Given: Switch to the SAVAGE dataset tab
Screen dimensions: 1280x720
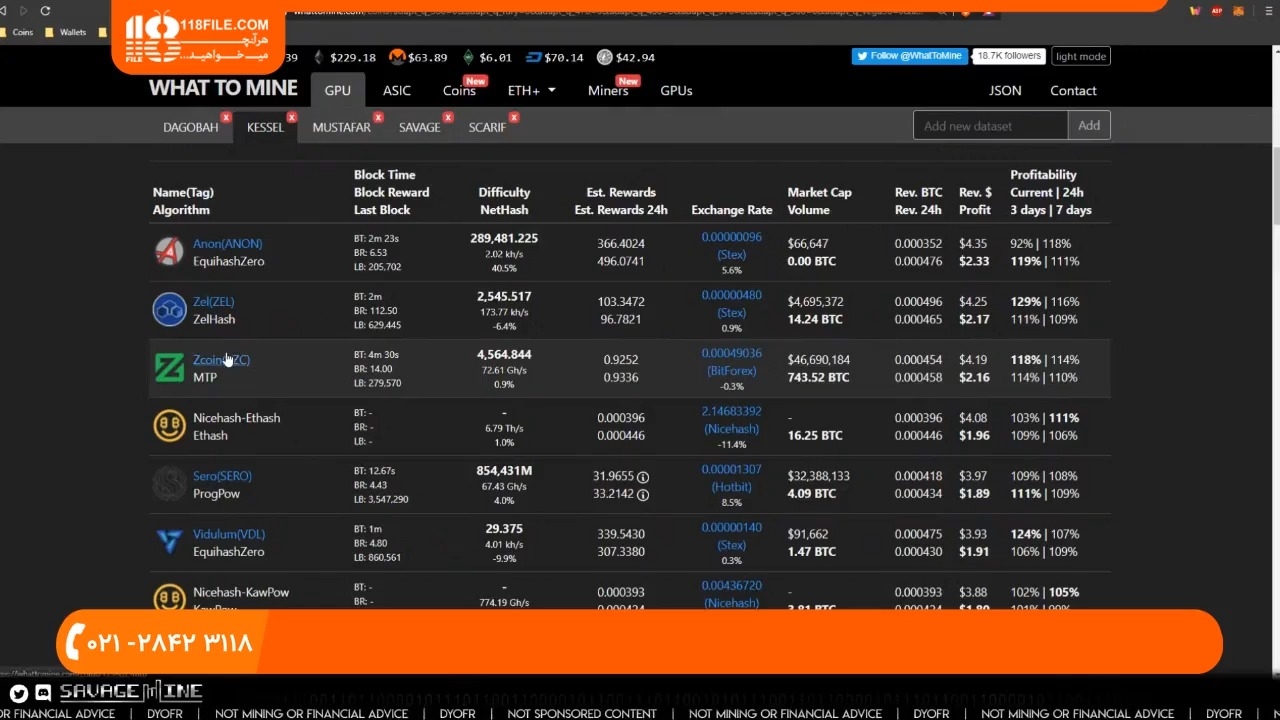Looking at the screenshot, I should [x=419, y=128].
